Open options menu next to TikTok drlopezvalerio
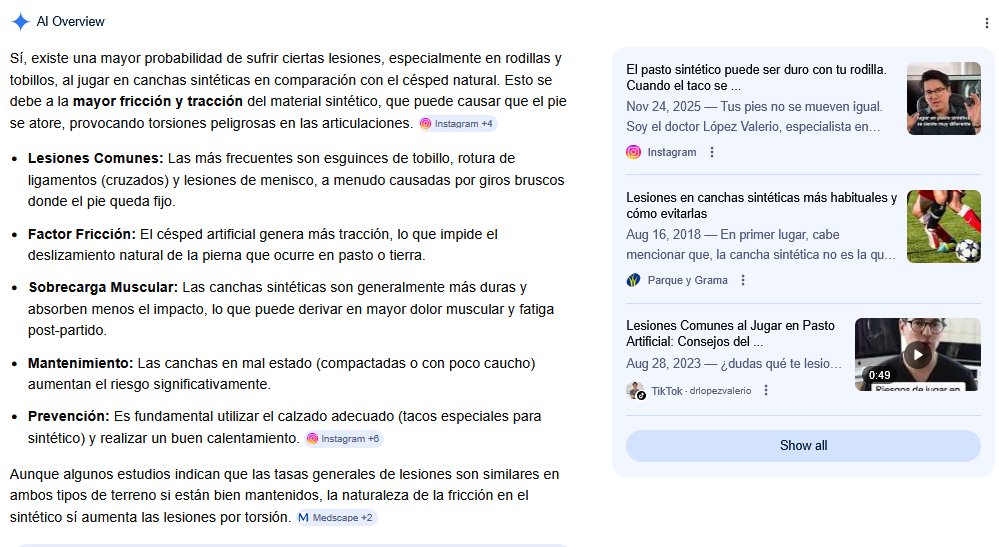 [766, 390]
